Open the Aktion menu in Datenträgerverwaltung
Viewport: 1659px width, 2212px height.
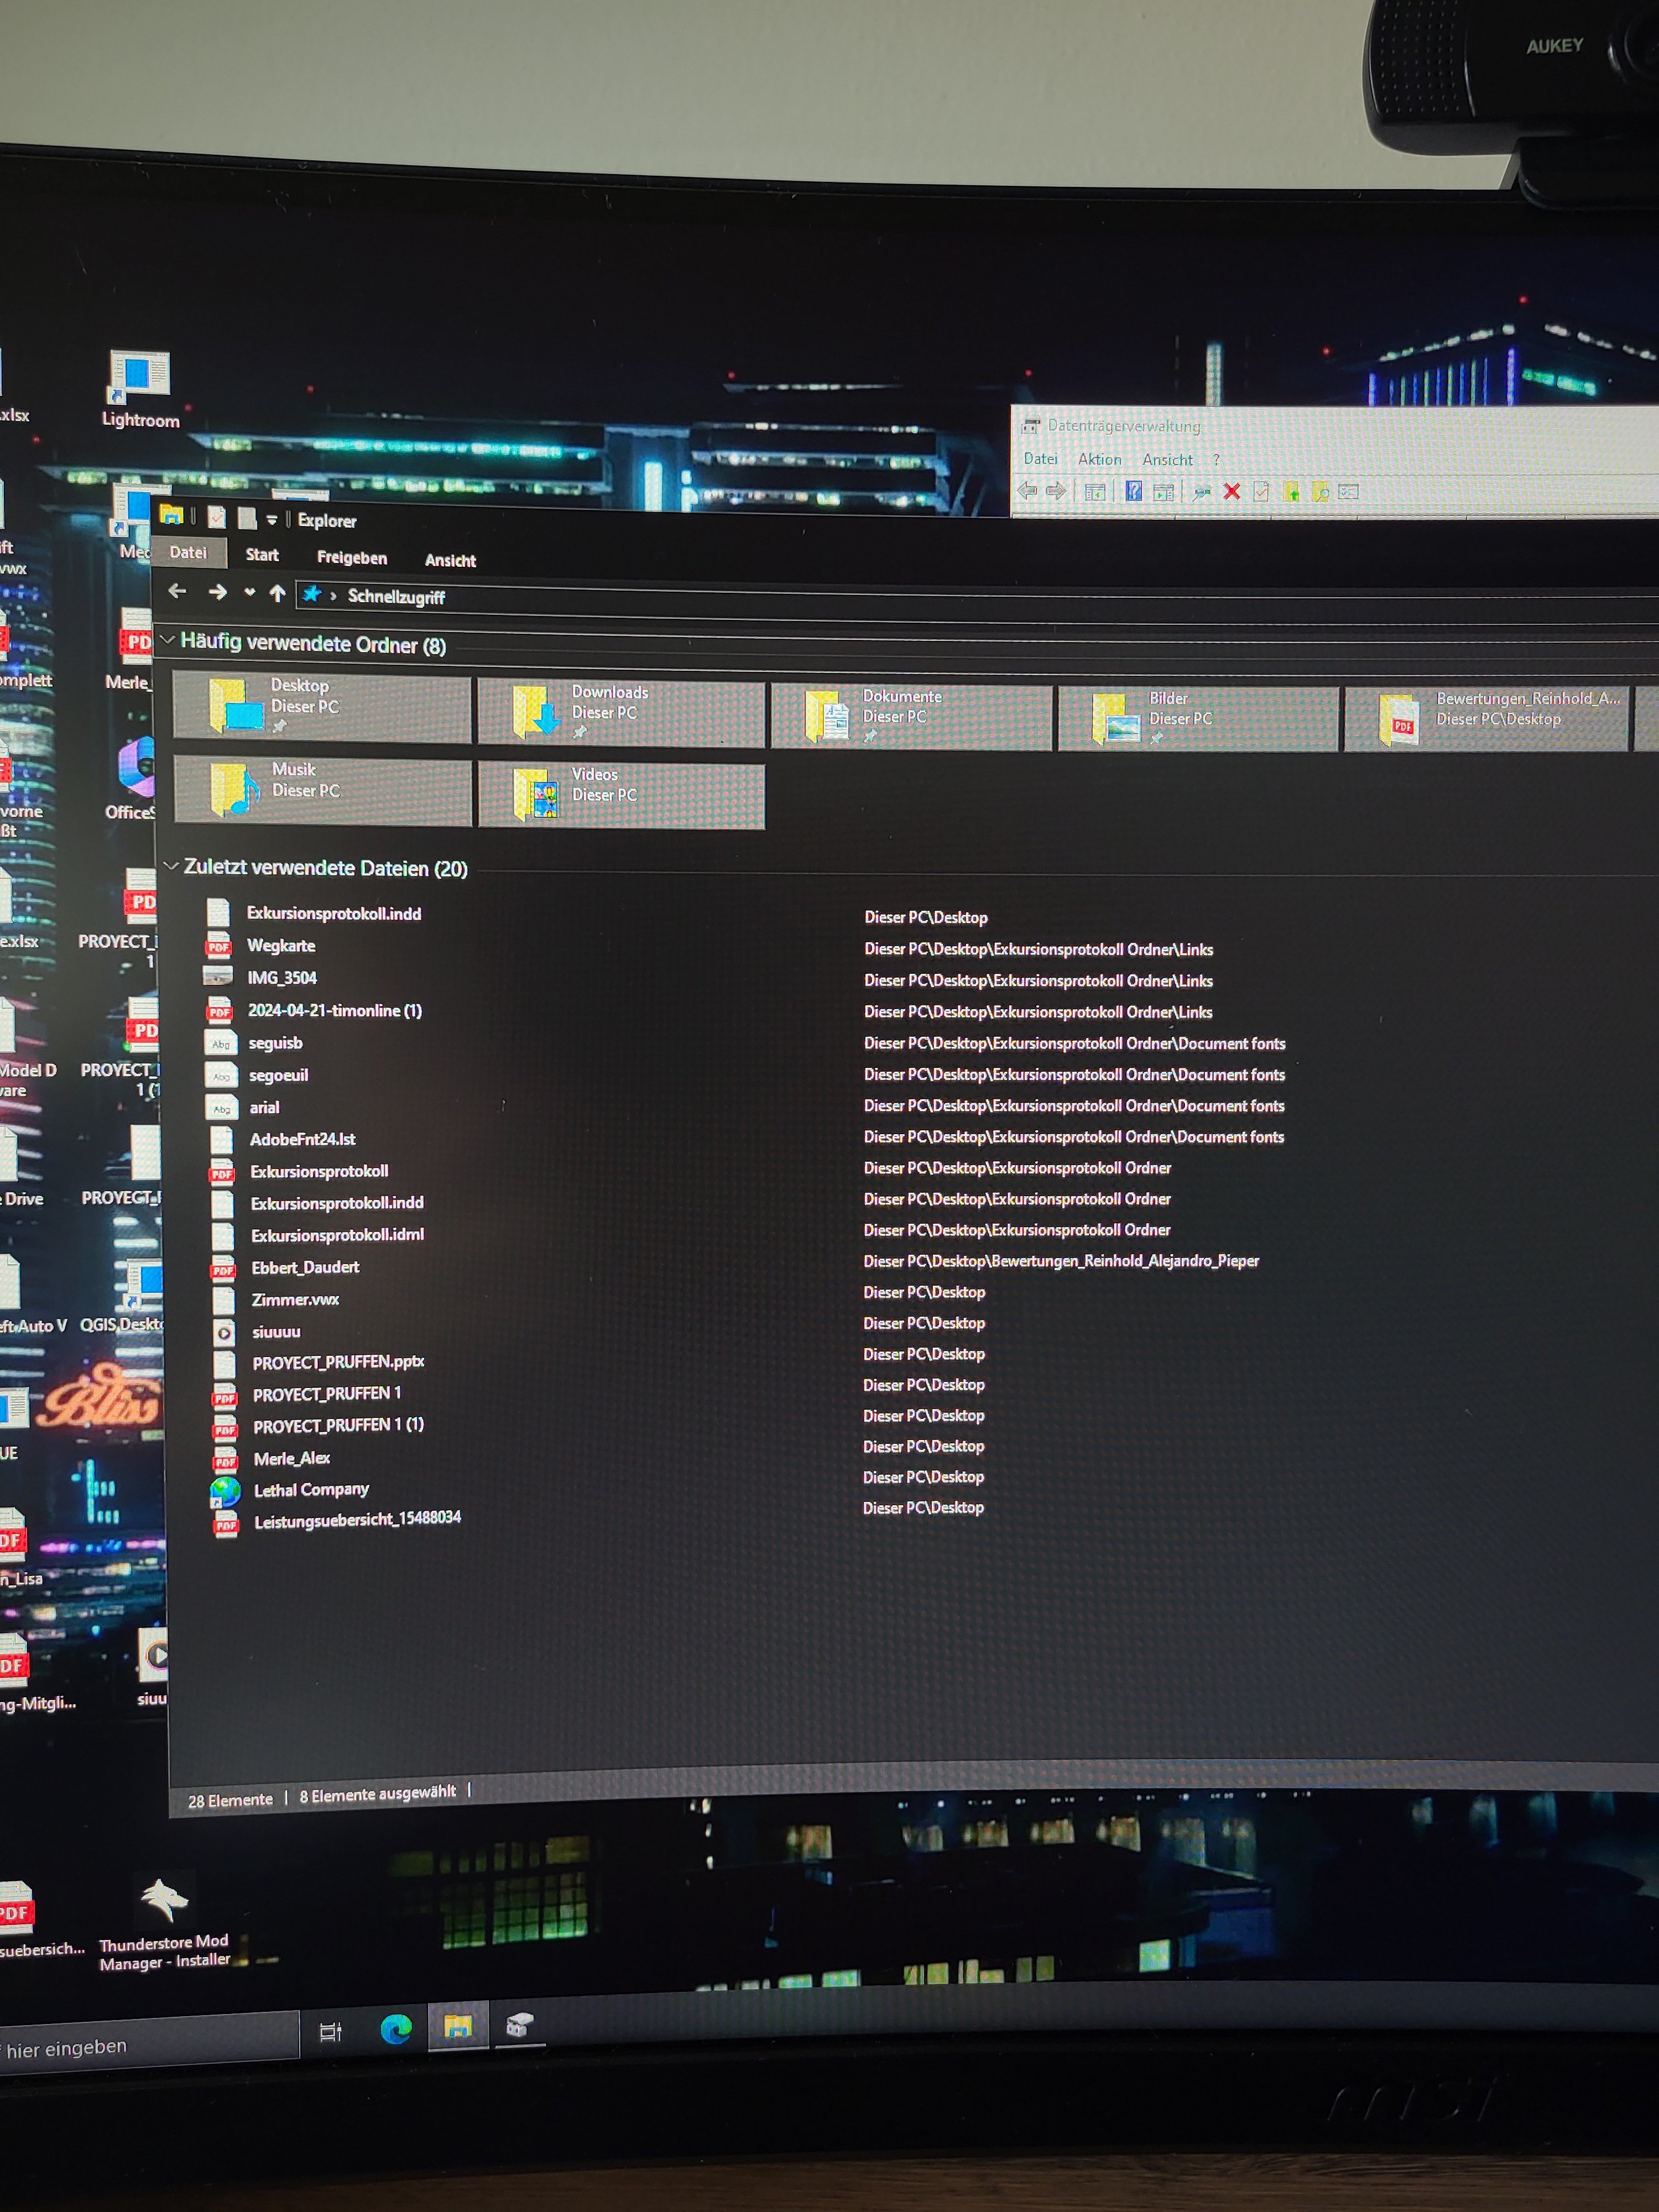[x=1099, y=459]
